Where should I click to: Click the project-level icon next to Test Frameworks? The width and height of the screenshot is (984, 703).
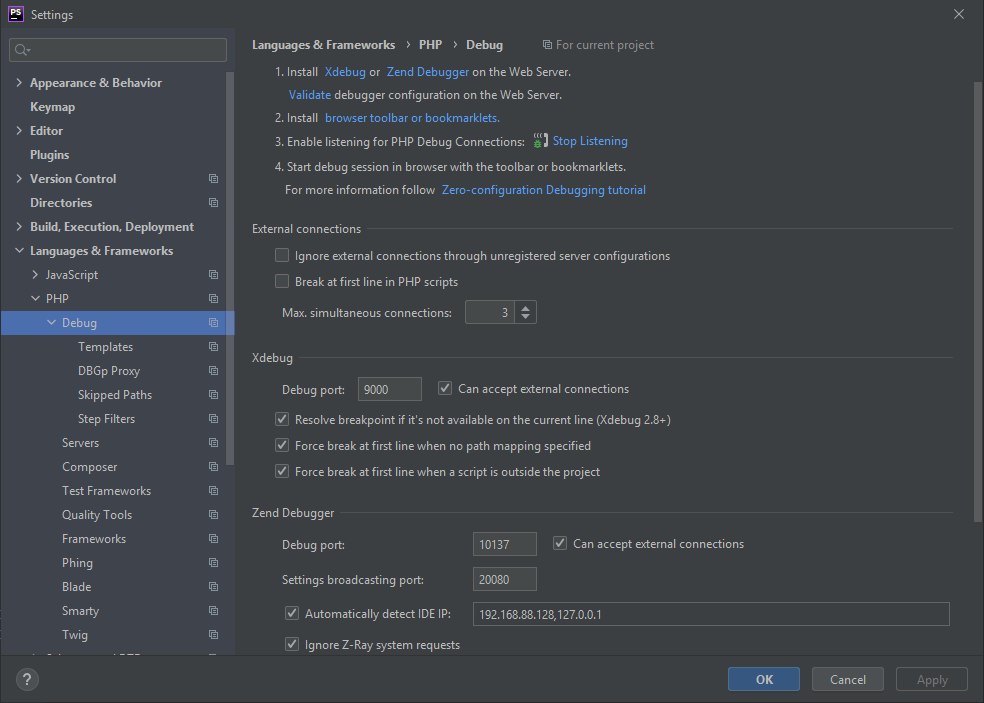coord(213,491)
